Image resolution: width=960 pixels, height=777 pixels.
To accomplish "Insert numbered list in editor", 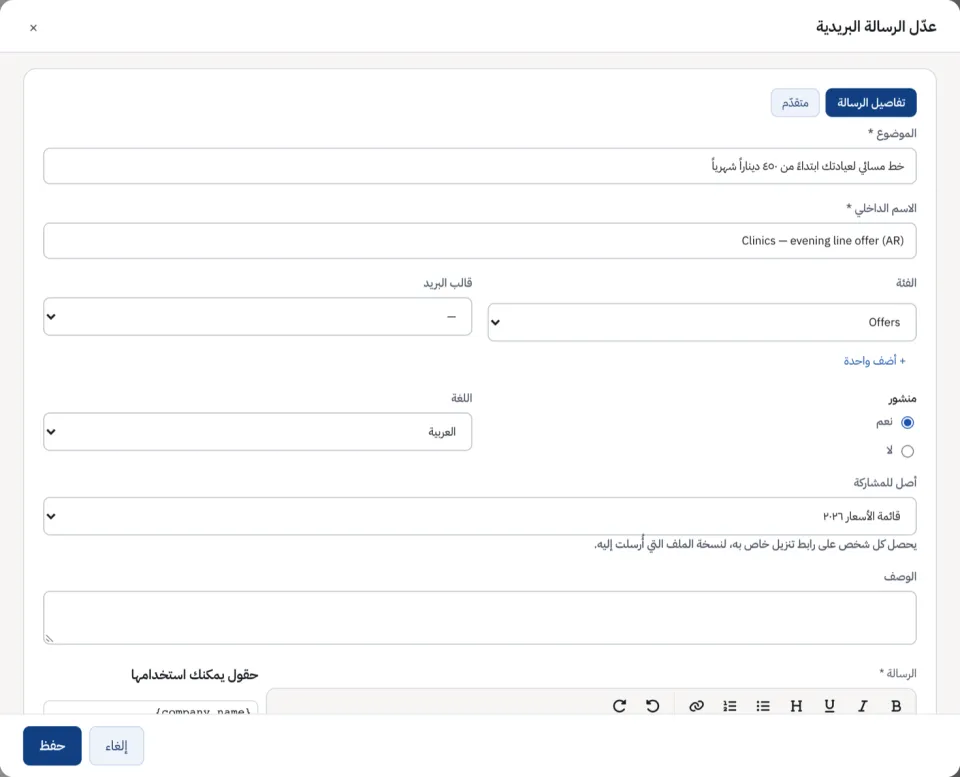I will 730,706.
